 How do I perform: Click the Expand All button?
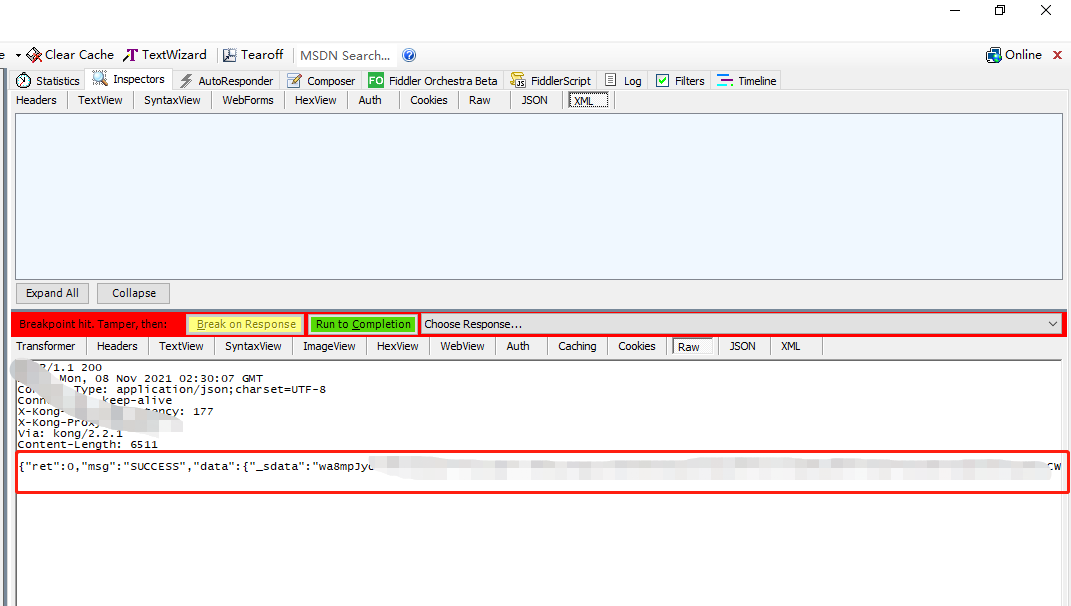52,293
